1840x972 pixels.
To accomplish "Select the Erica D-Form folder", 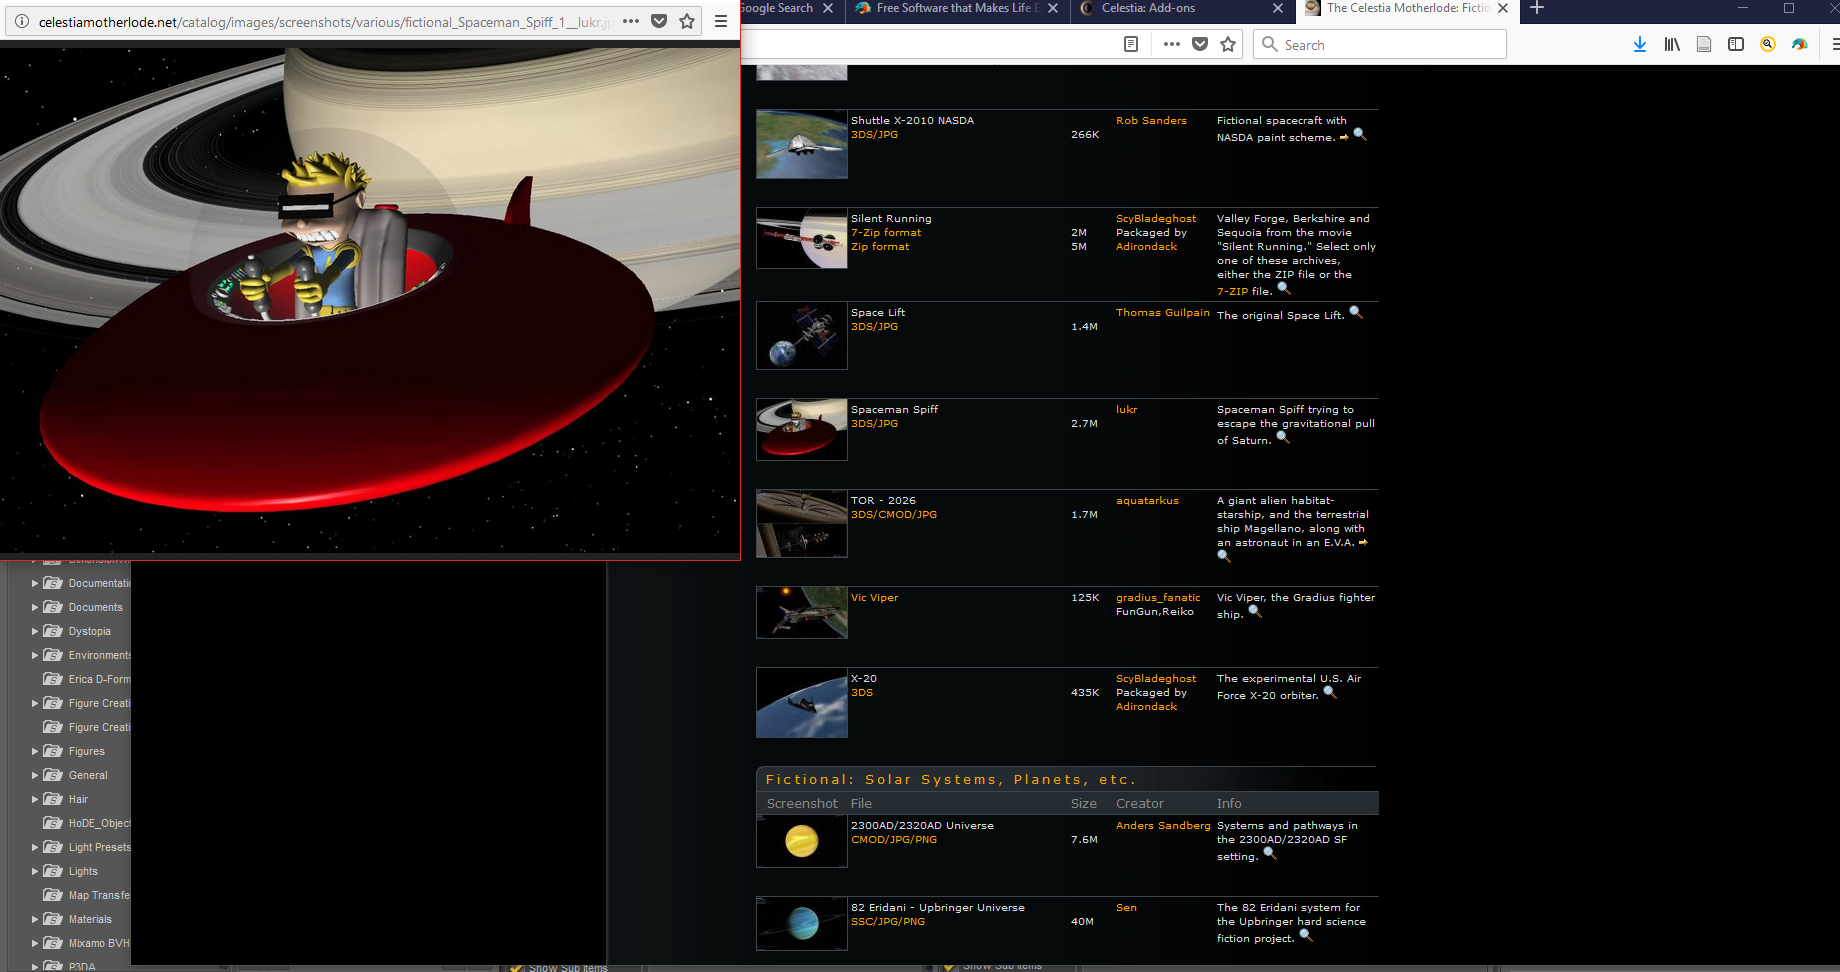I will click(87, 679).
